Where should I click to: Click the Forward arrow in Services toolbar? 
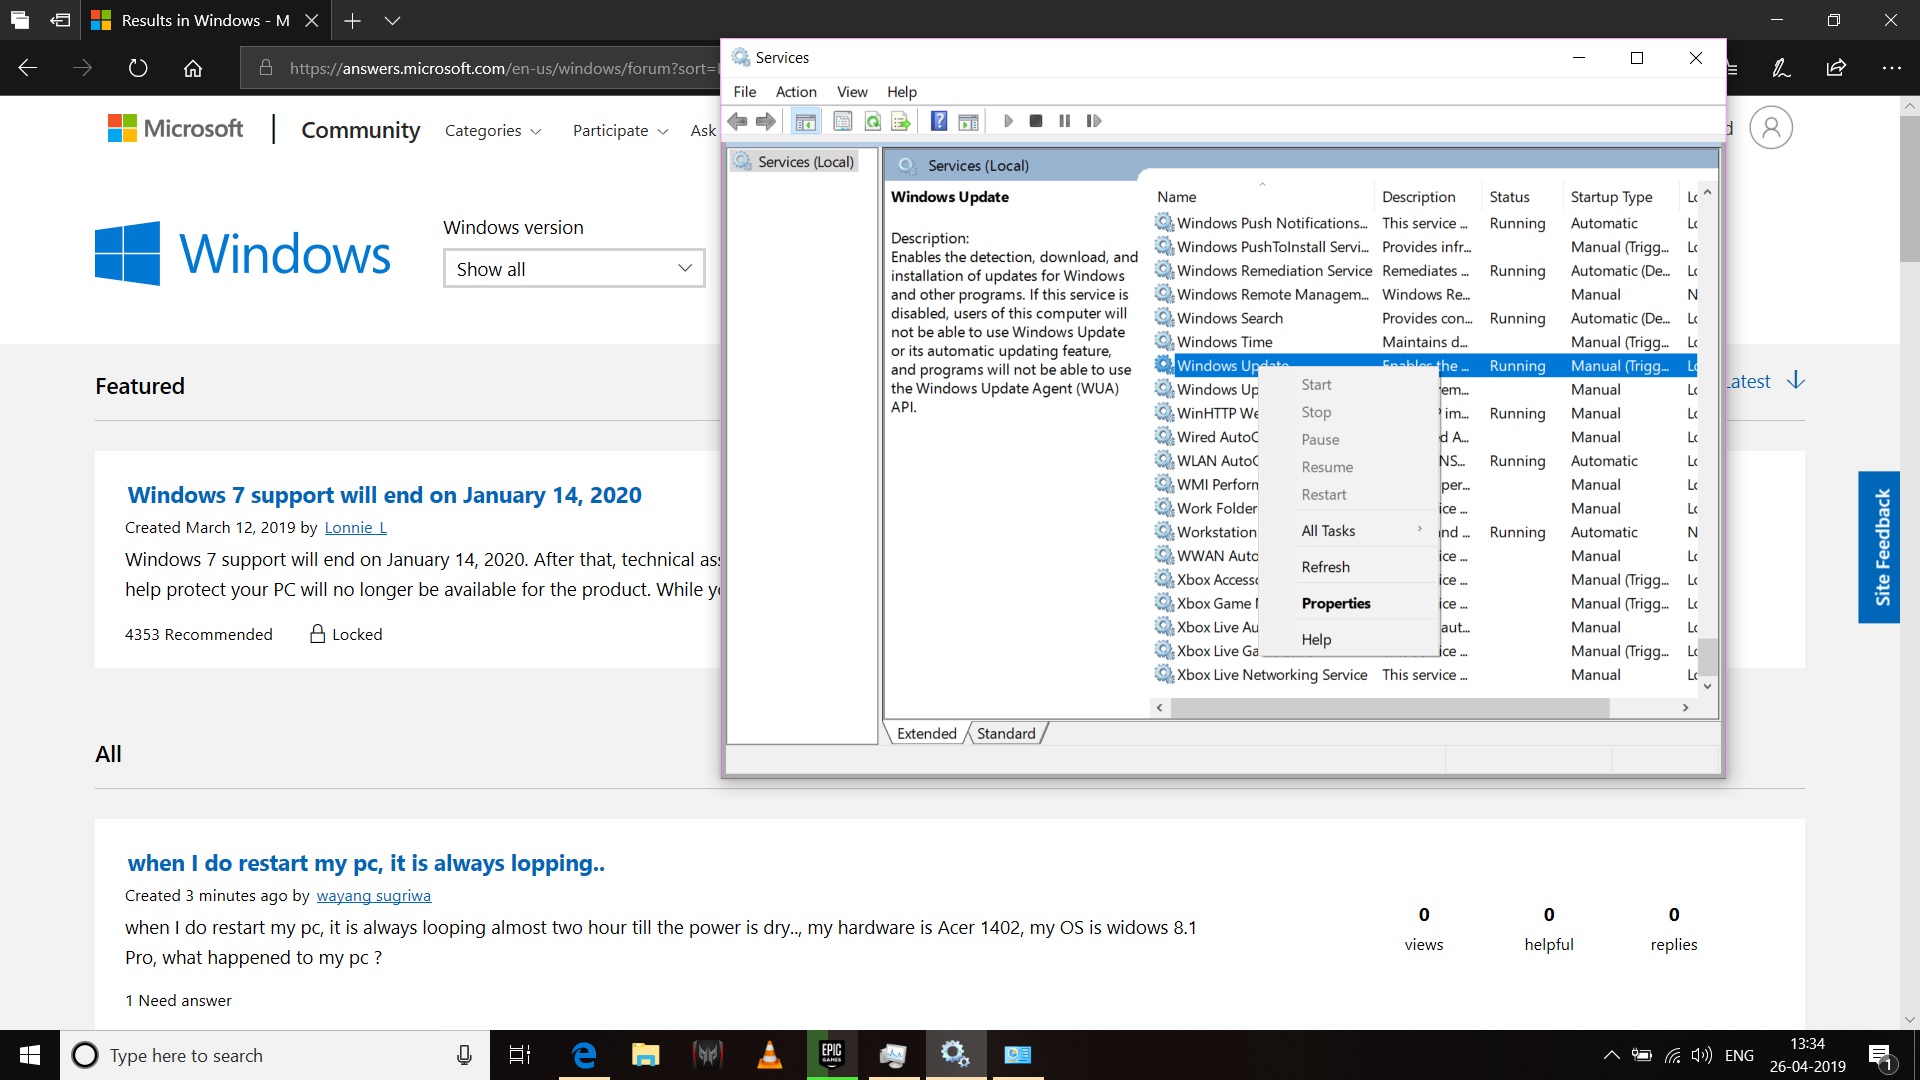pyautogui.click(x=766, y=121)
